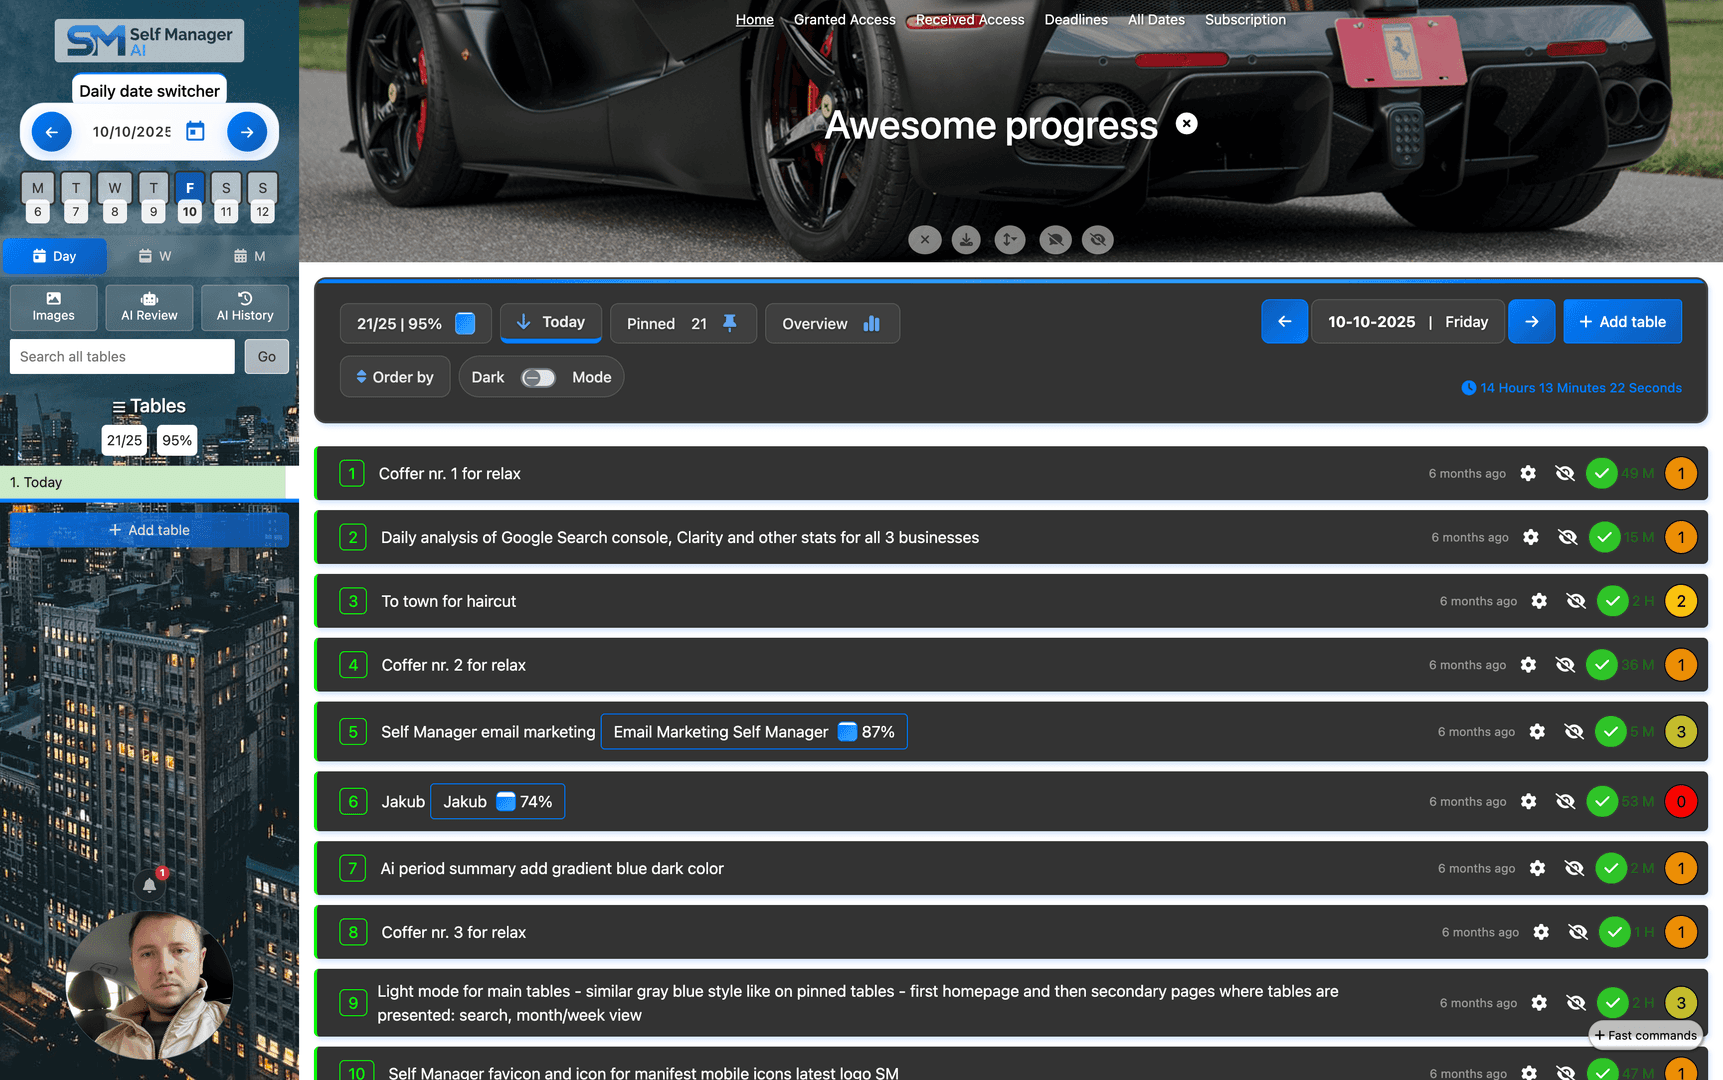Toggle Dark Mode switch
1723x1080 pixels.
tap(539, 378)
